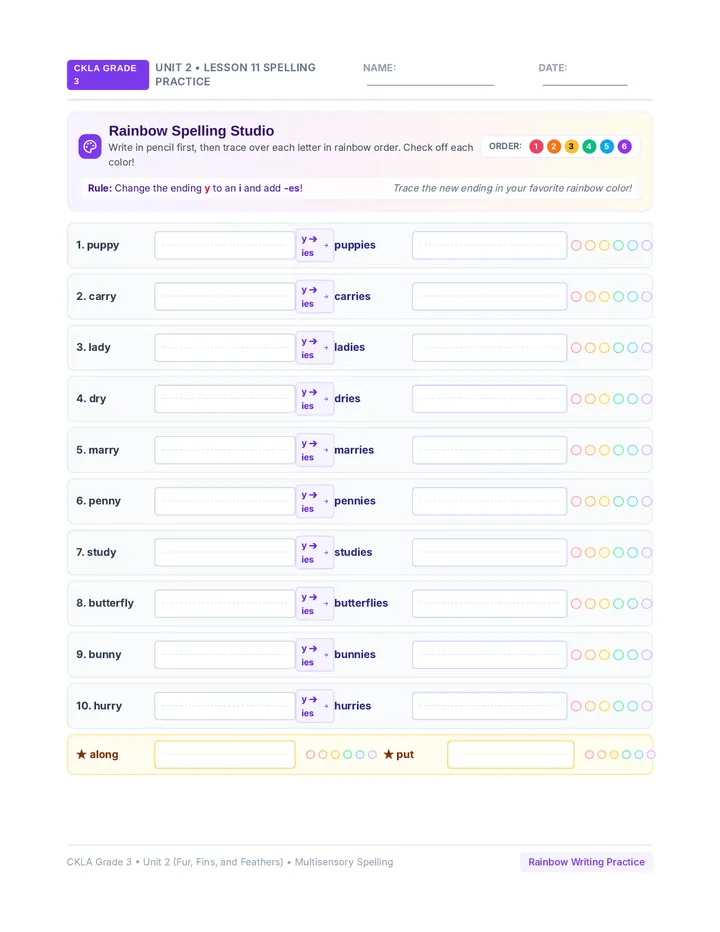Check the green circle in puppy row

click(x=618, y=245)
